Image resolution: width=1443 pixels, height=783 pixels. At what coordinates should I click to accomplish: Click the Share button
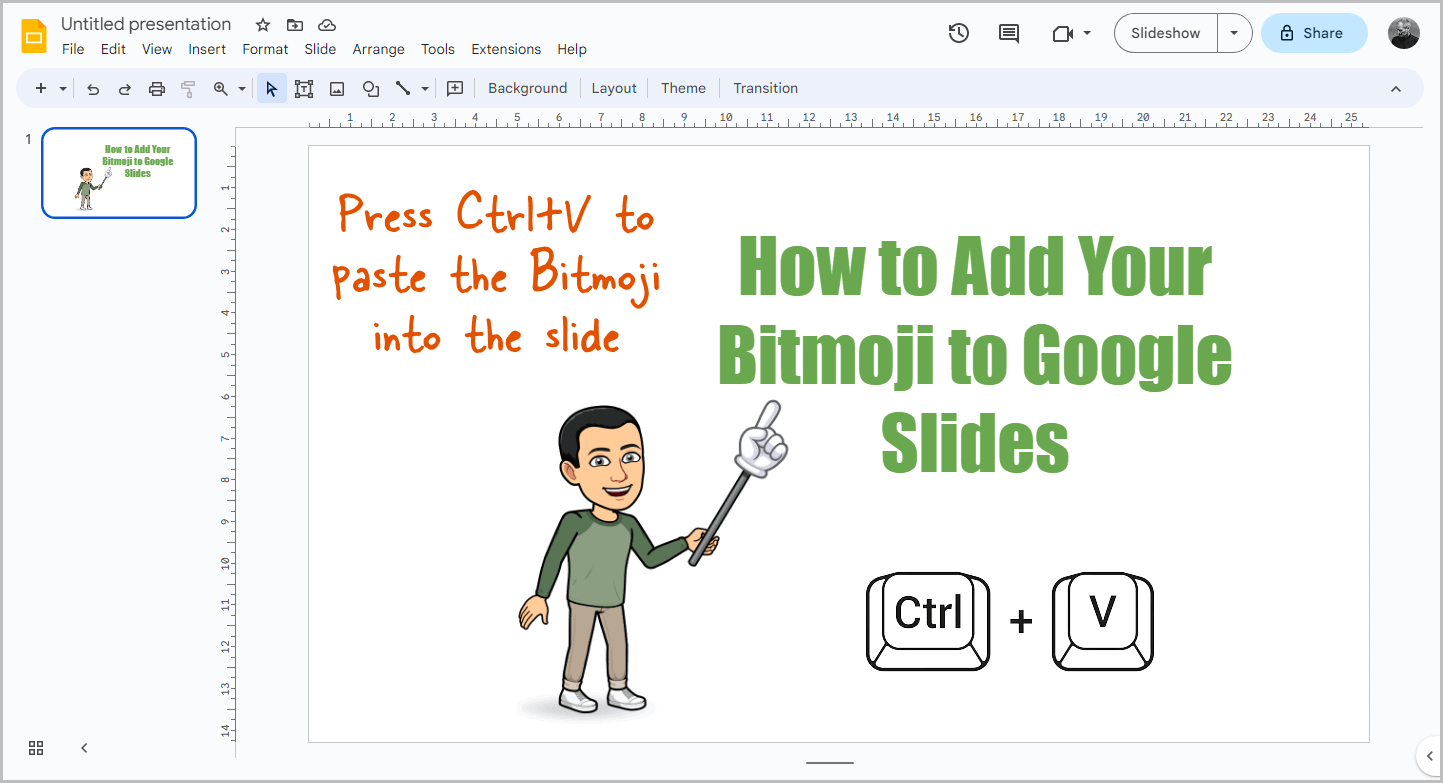1313,33
